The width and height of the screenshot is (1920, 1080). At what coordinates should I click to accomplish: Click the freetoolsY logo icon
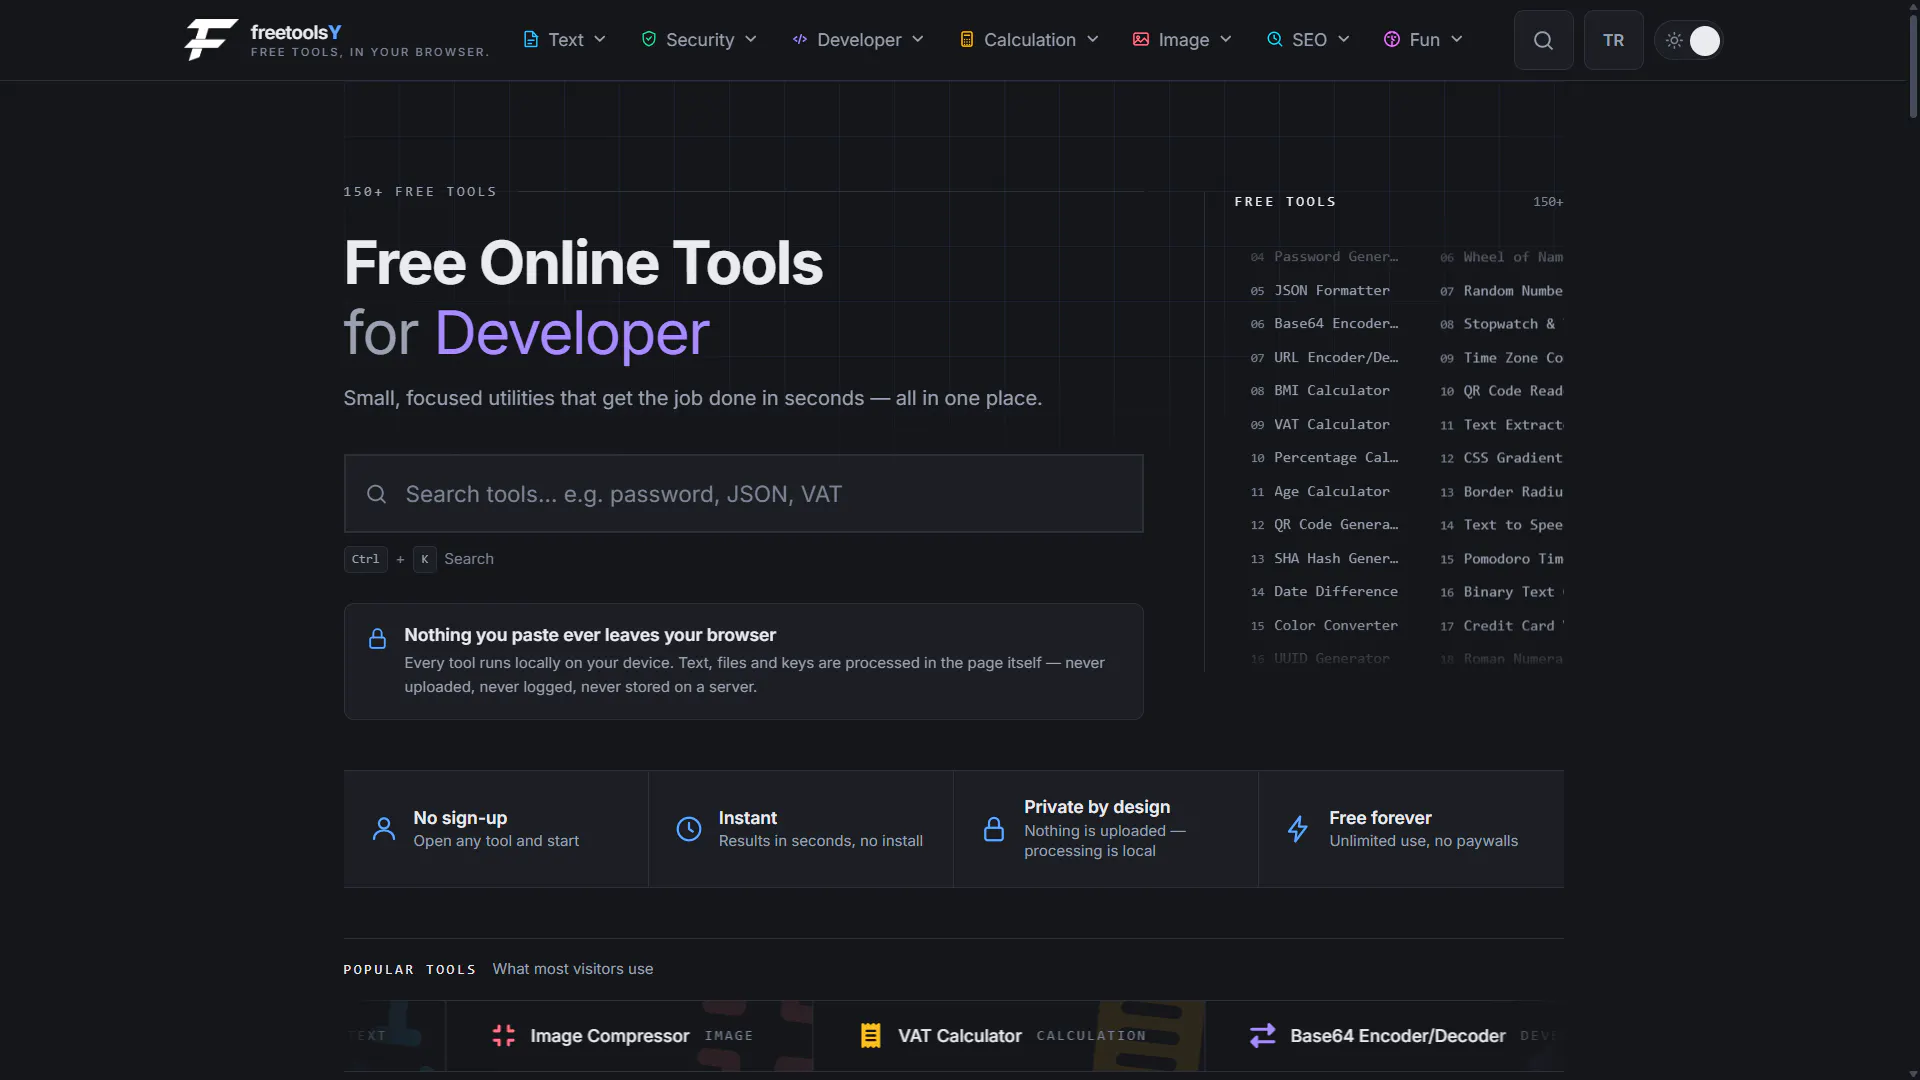[211, 40]
